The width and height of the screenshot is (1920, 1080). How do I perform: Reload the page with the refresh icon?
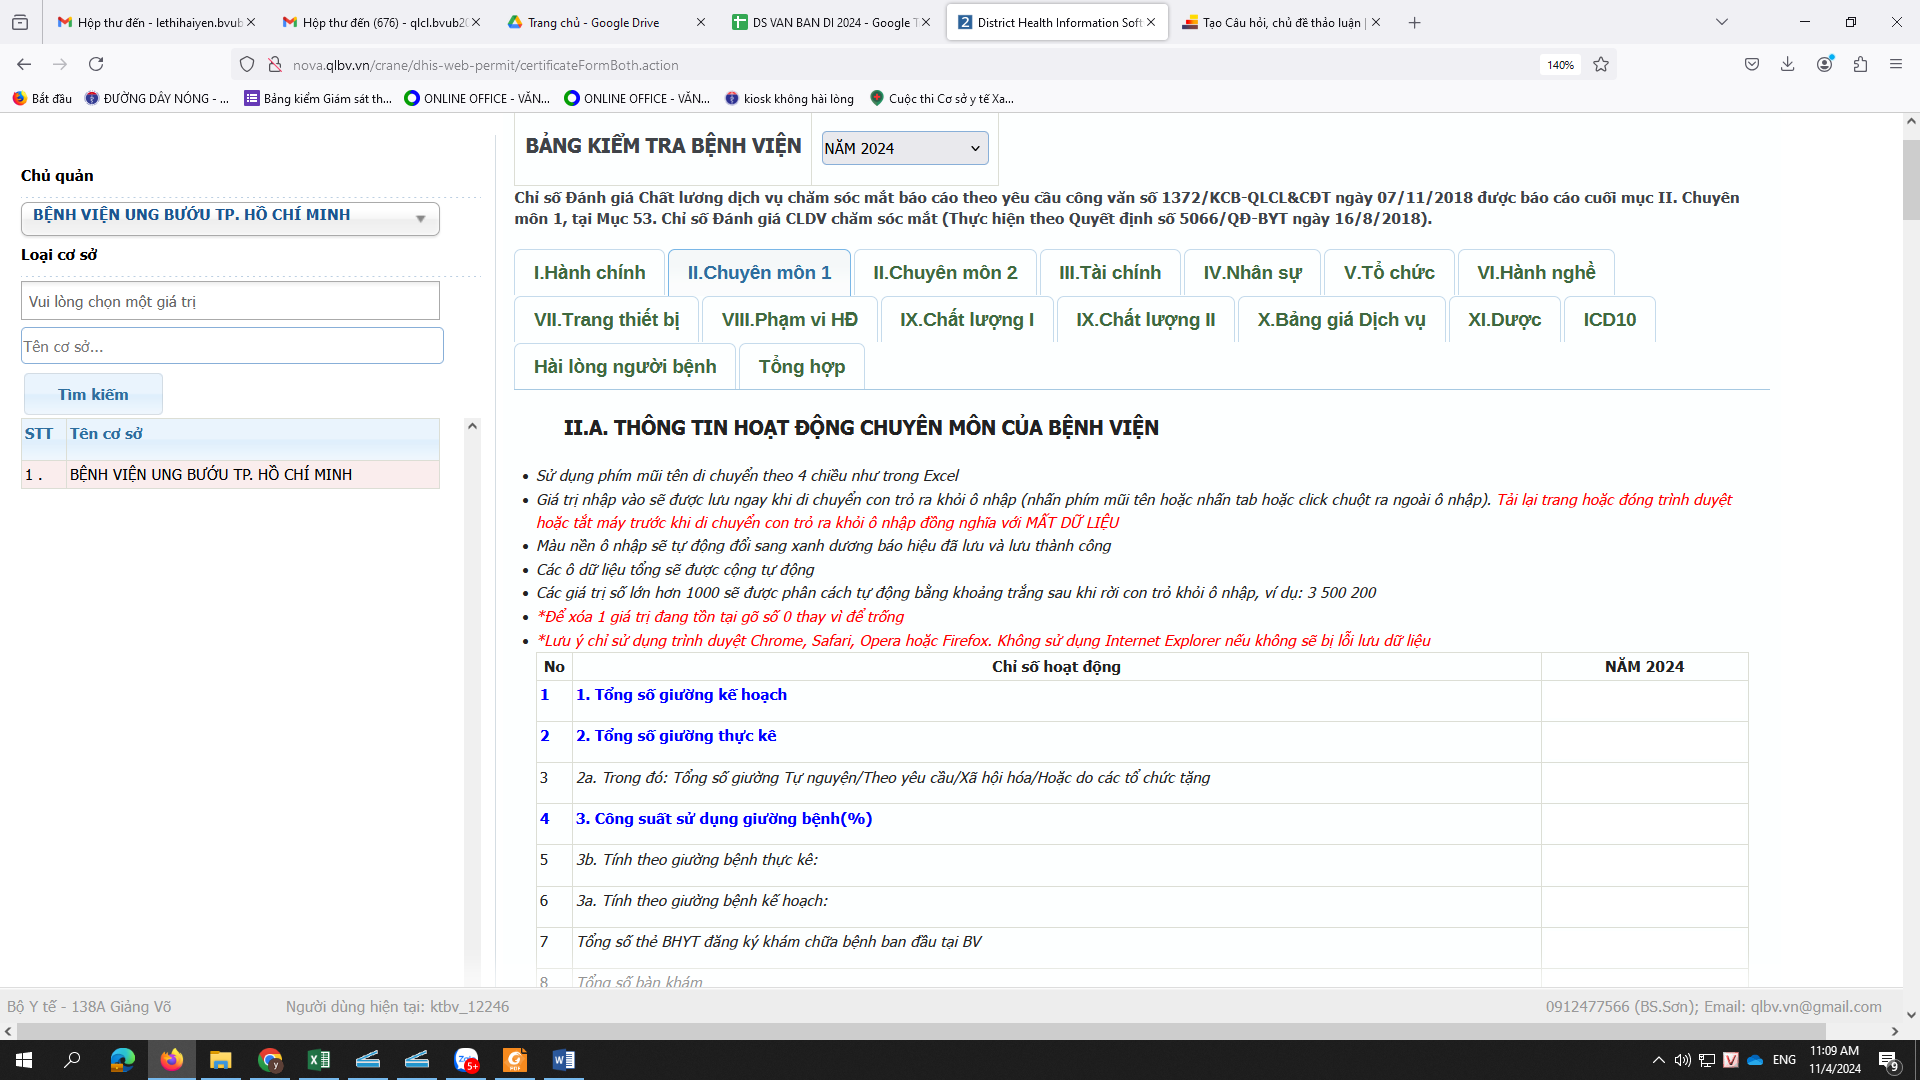pyautogui.click(x=96, y=64)
